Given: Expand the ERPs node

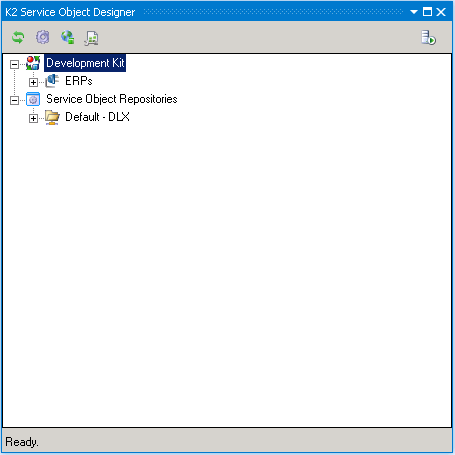Looking at the screenshot, I should click(33, 82).
